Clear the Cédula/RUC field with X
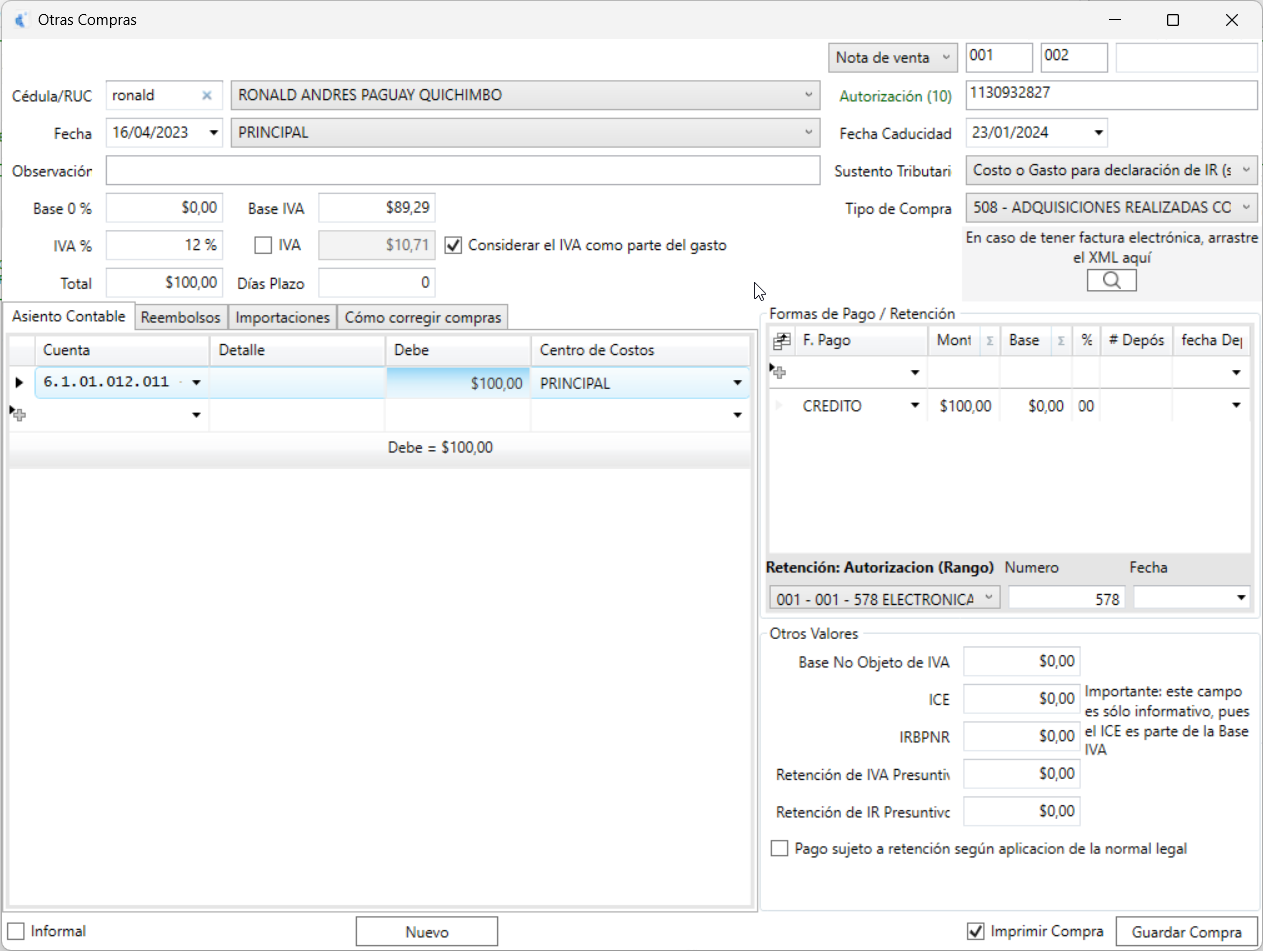1263x951 pixels. click(207, 96)
